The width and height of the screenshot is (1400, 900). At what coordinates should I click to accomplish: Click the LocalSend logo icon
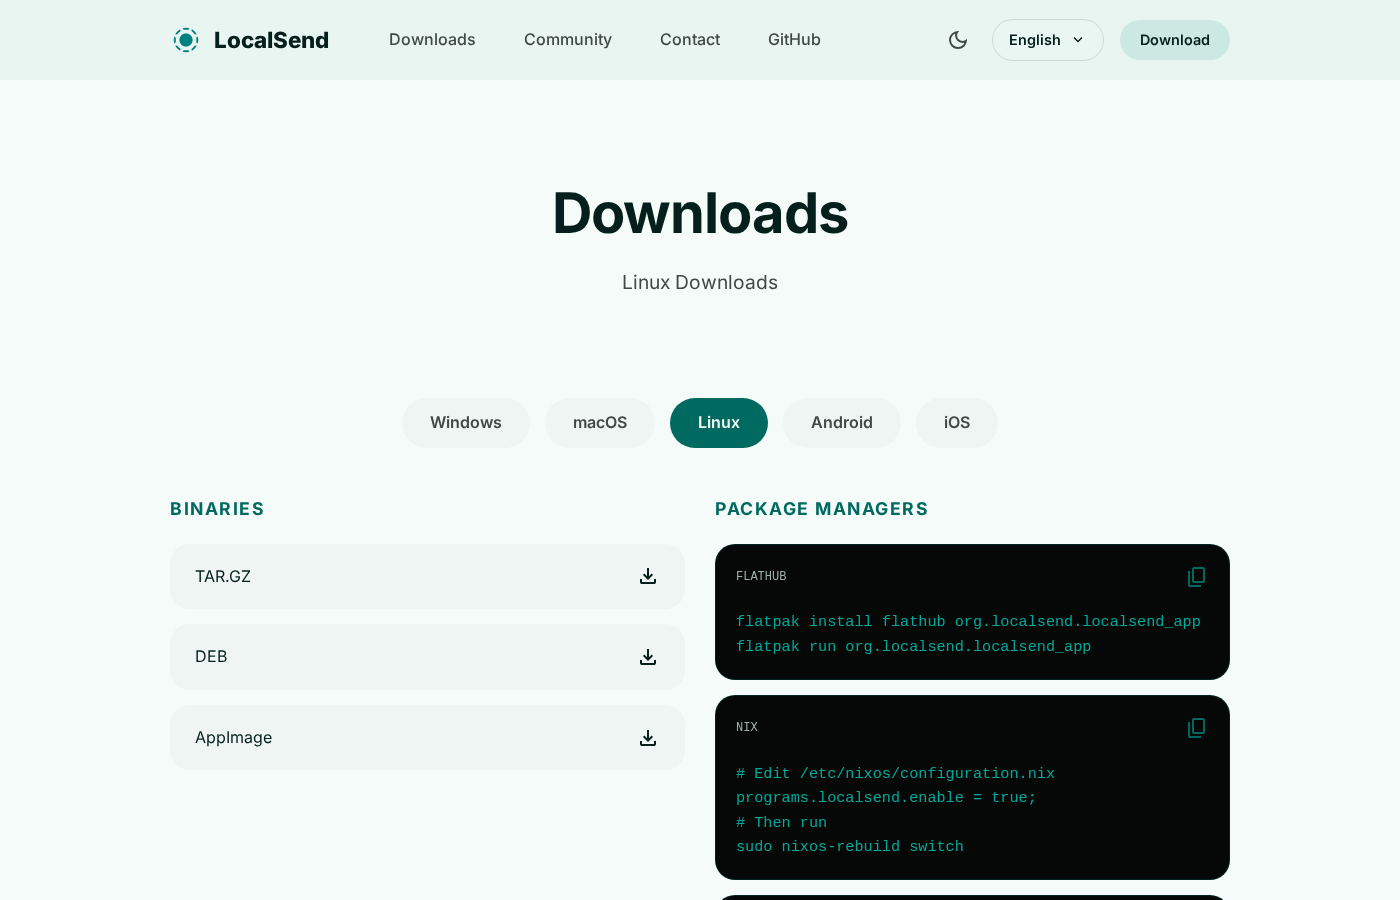pos(186,40)
